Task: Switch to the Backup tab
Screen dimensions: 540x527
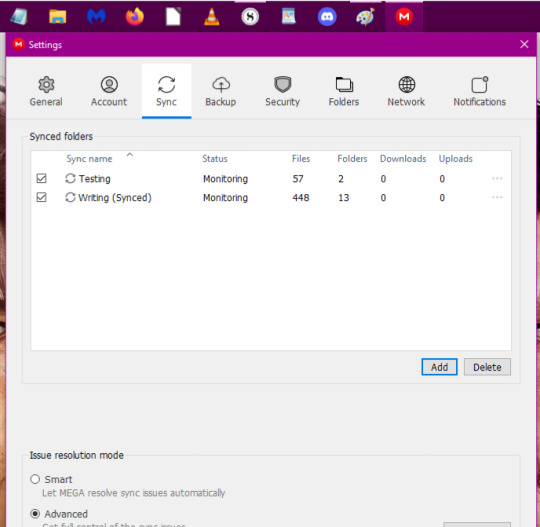Action: pyautogui.click(x=221, y=92)
